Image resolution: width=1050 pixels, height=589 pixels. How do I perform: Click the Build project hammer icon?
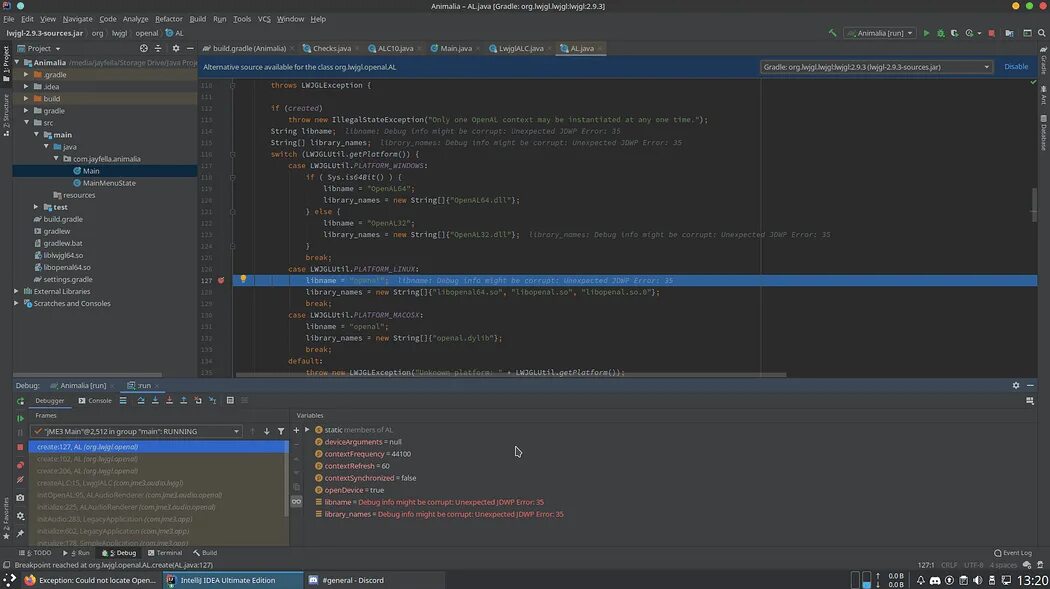(x=832, y=33)
